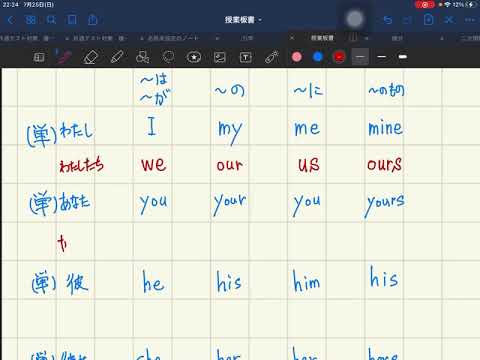Tap the clock showing 22:24
Viewport: 480px width, 360px height.
(x=10, y=5)
